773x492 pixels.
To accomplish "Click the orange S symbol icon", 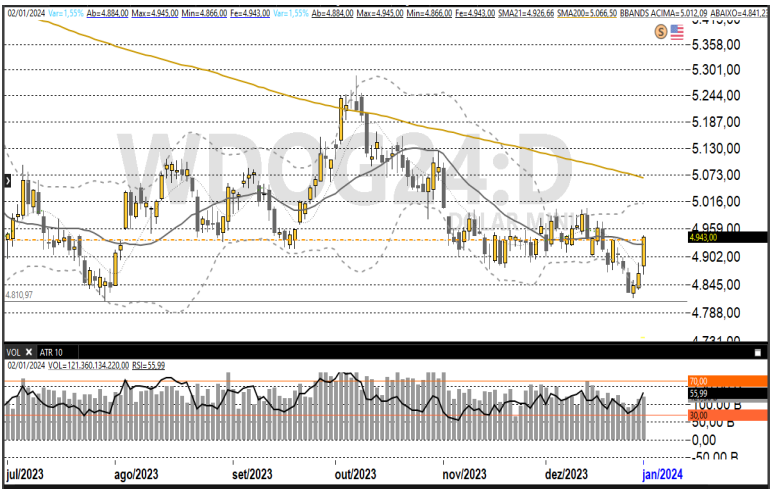I will pos(661,32).
